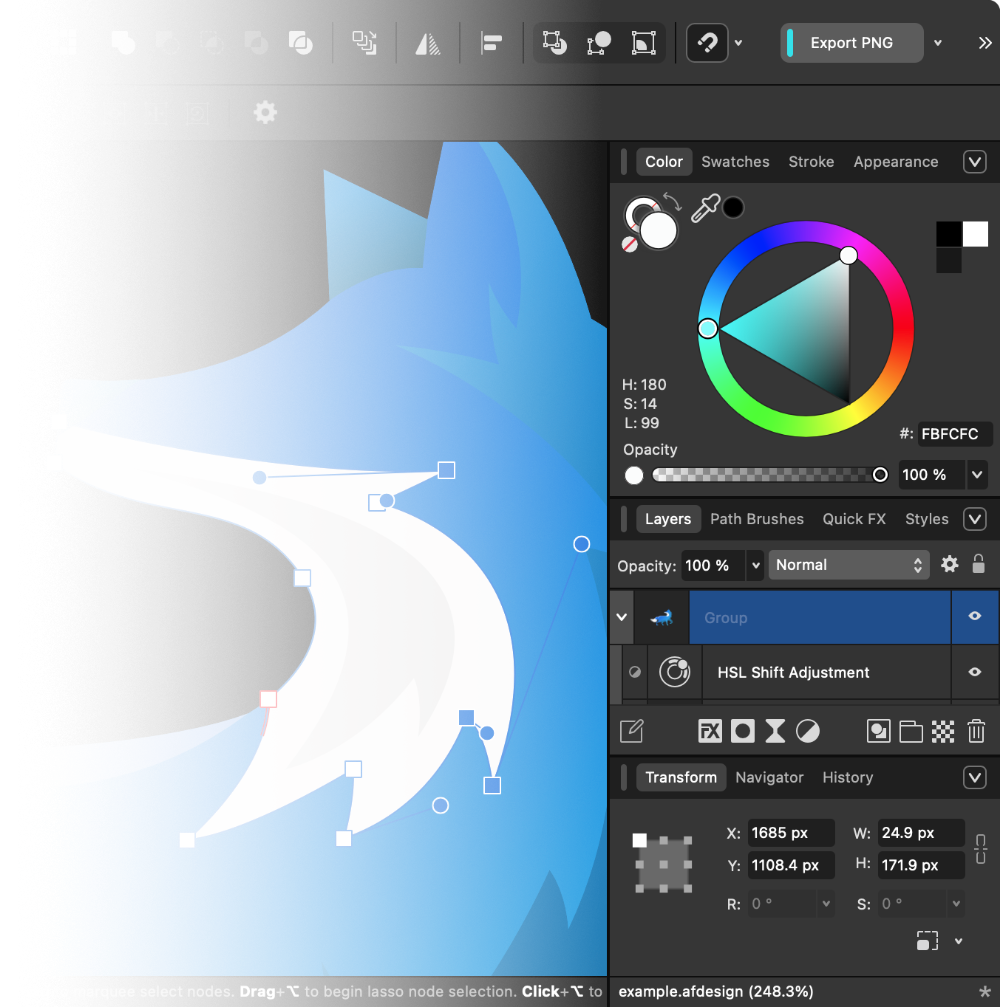Viewport: 1000px width, 1007px height.
Task: Click the Export PNG button
Action: click(851, 43)
